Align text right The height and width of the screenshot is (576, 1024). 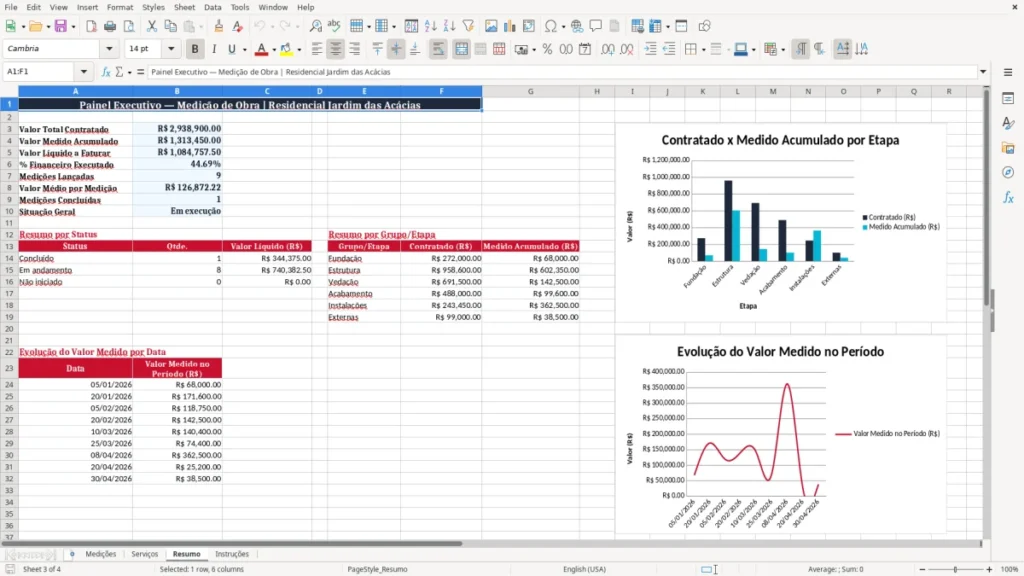point(355,49)
